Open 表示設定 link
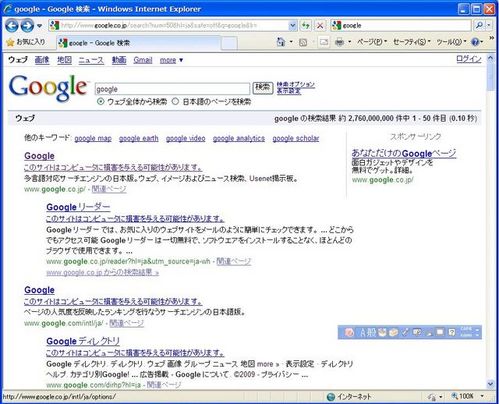Screen dimensions: 499x404 pos(289,91)
